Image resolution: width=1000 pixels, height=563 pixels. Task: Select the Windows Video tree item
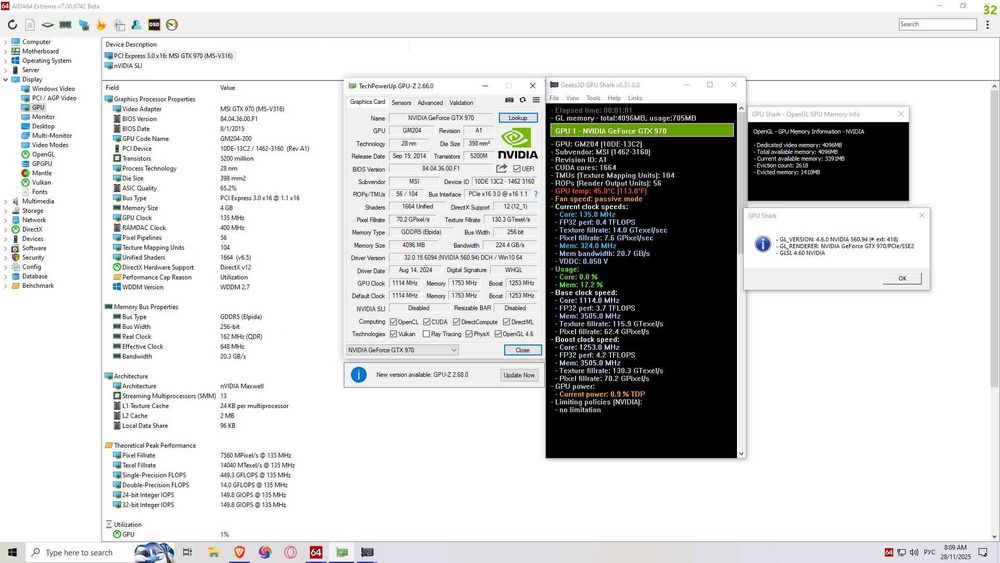click(54, 89)
